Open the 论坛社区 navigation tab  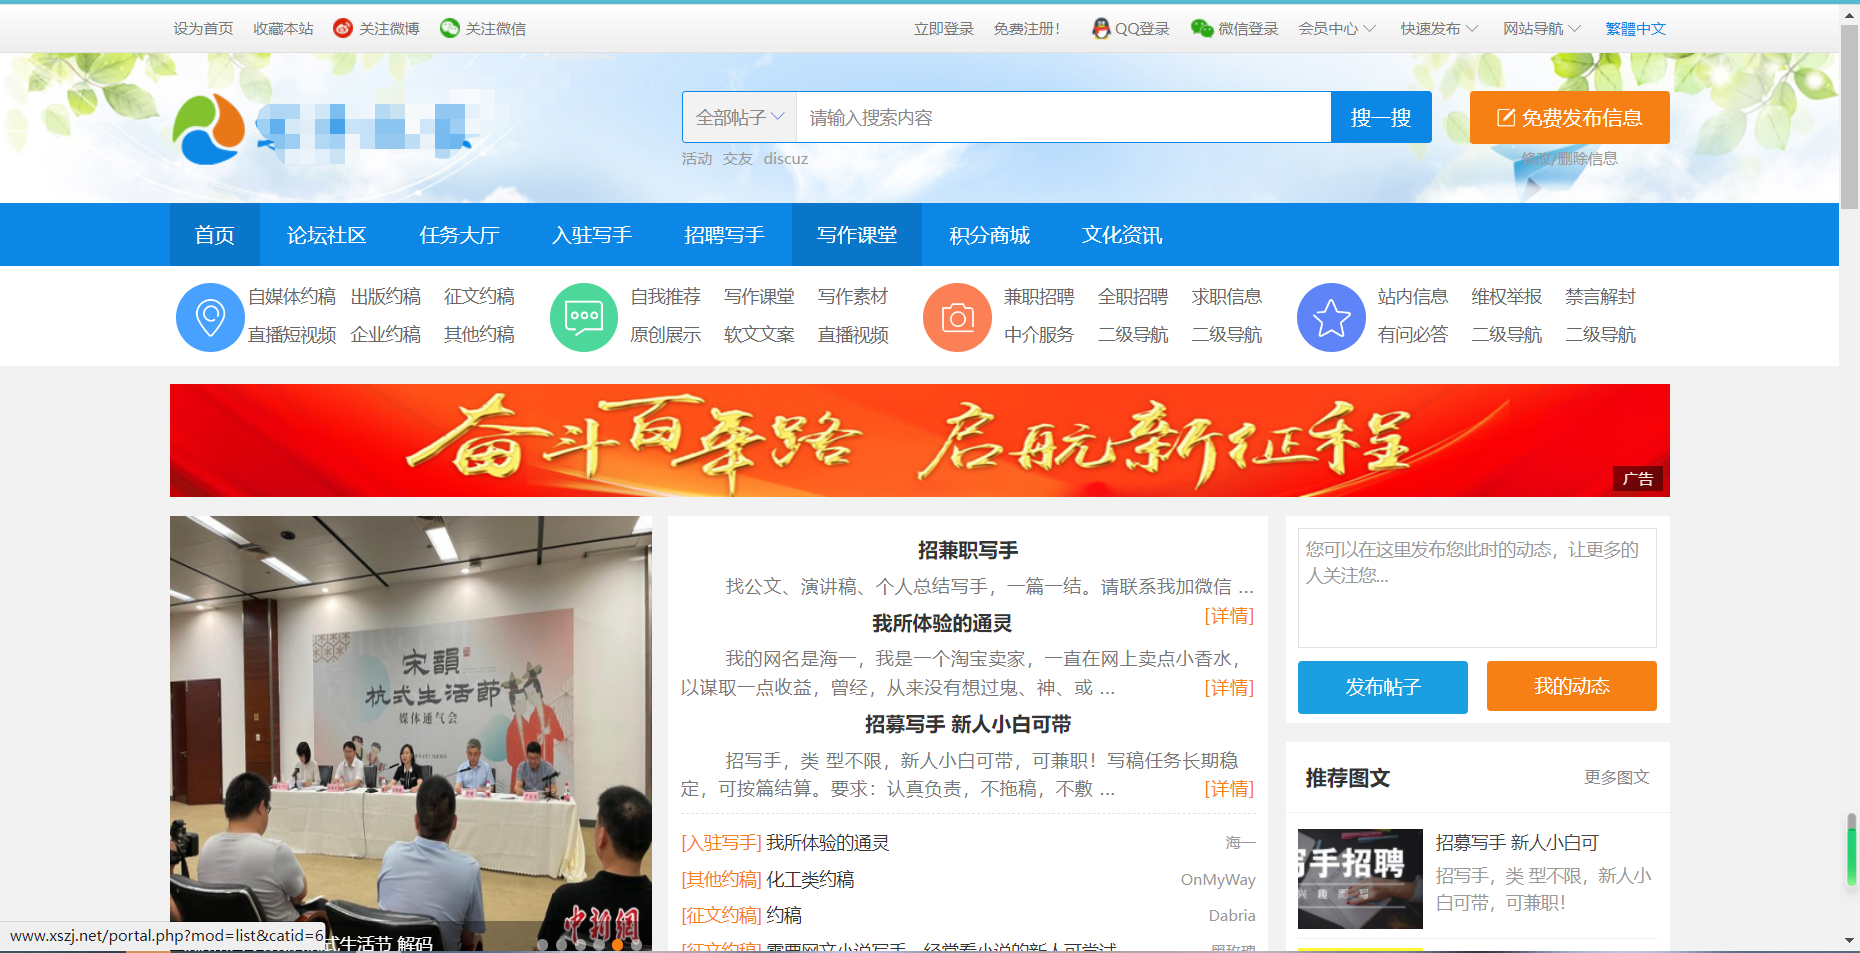click(x=327, y=235)
